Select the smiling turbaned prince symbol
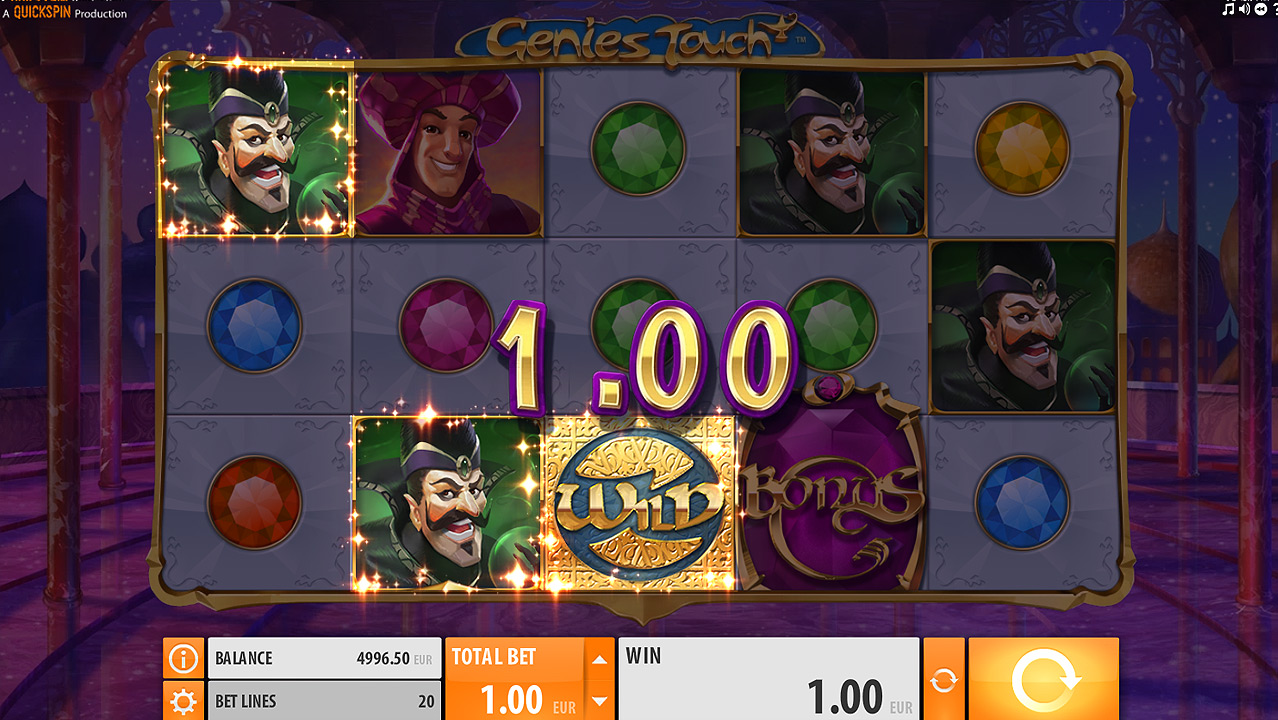1278x720 pixels. [448, 152]
